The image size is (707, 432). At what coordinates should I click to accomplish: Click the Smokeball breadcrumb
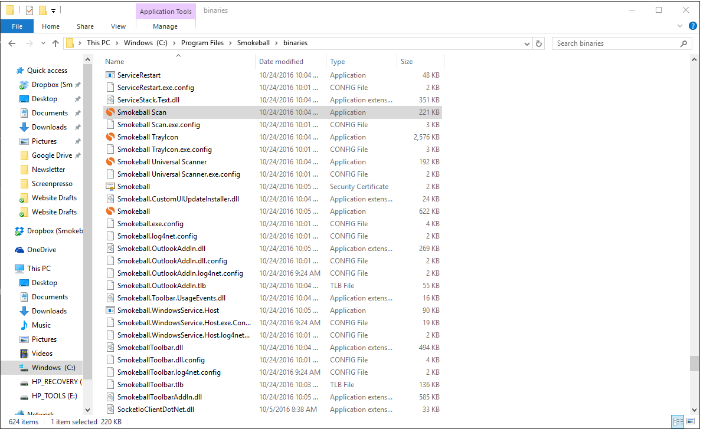tap(253, 43)
